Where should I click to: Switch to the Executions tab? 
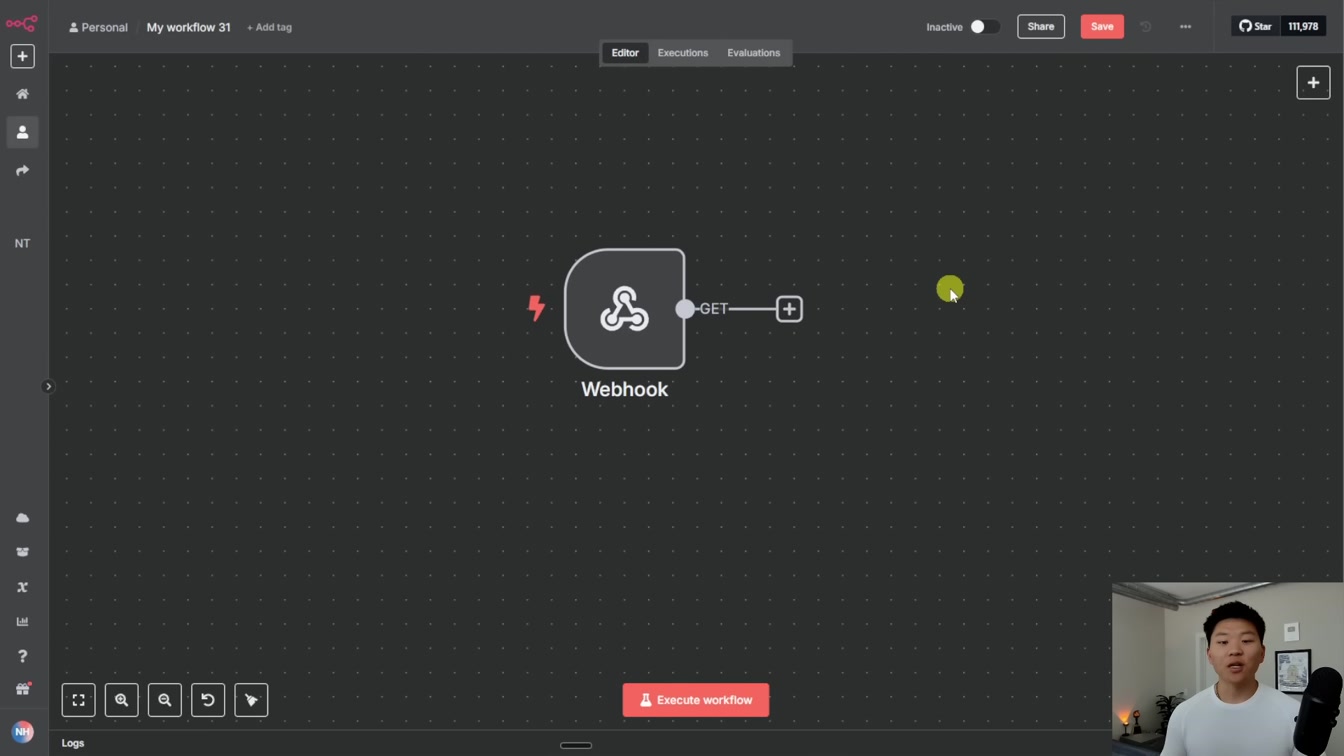683,53
